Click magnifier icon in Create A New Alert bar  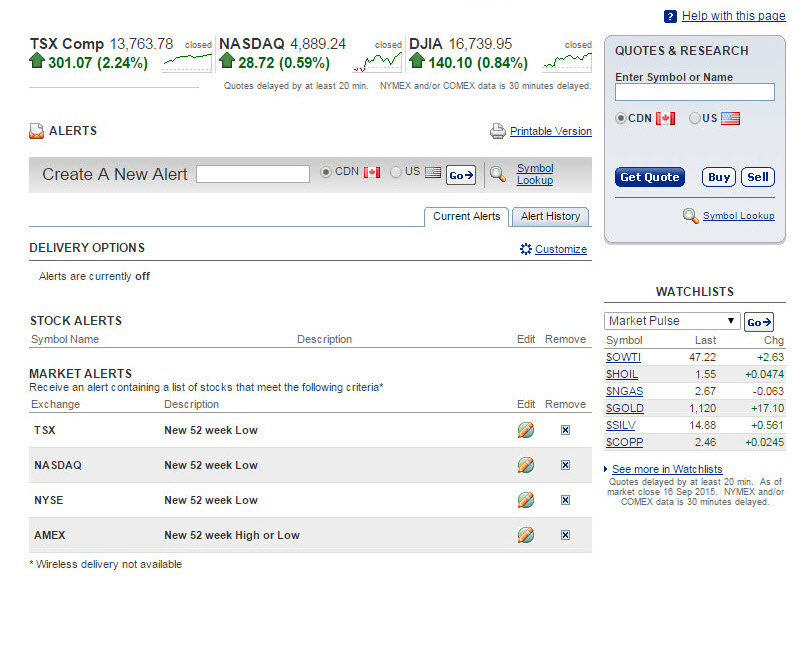point(498,174)
